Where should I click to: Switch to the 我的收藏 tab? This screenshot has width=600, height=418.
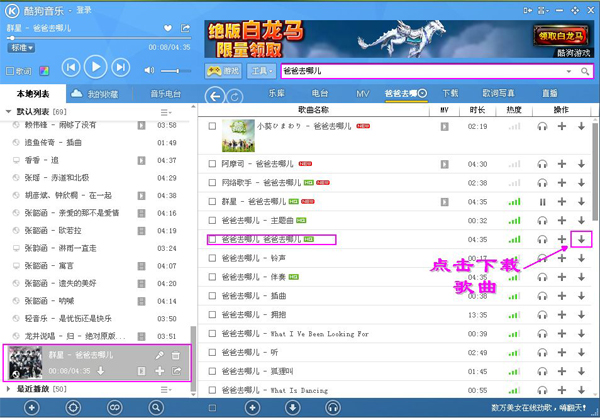tap(95, 94)
